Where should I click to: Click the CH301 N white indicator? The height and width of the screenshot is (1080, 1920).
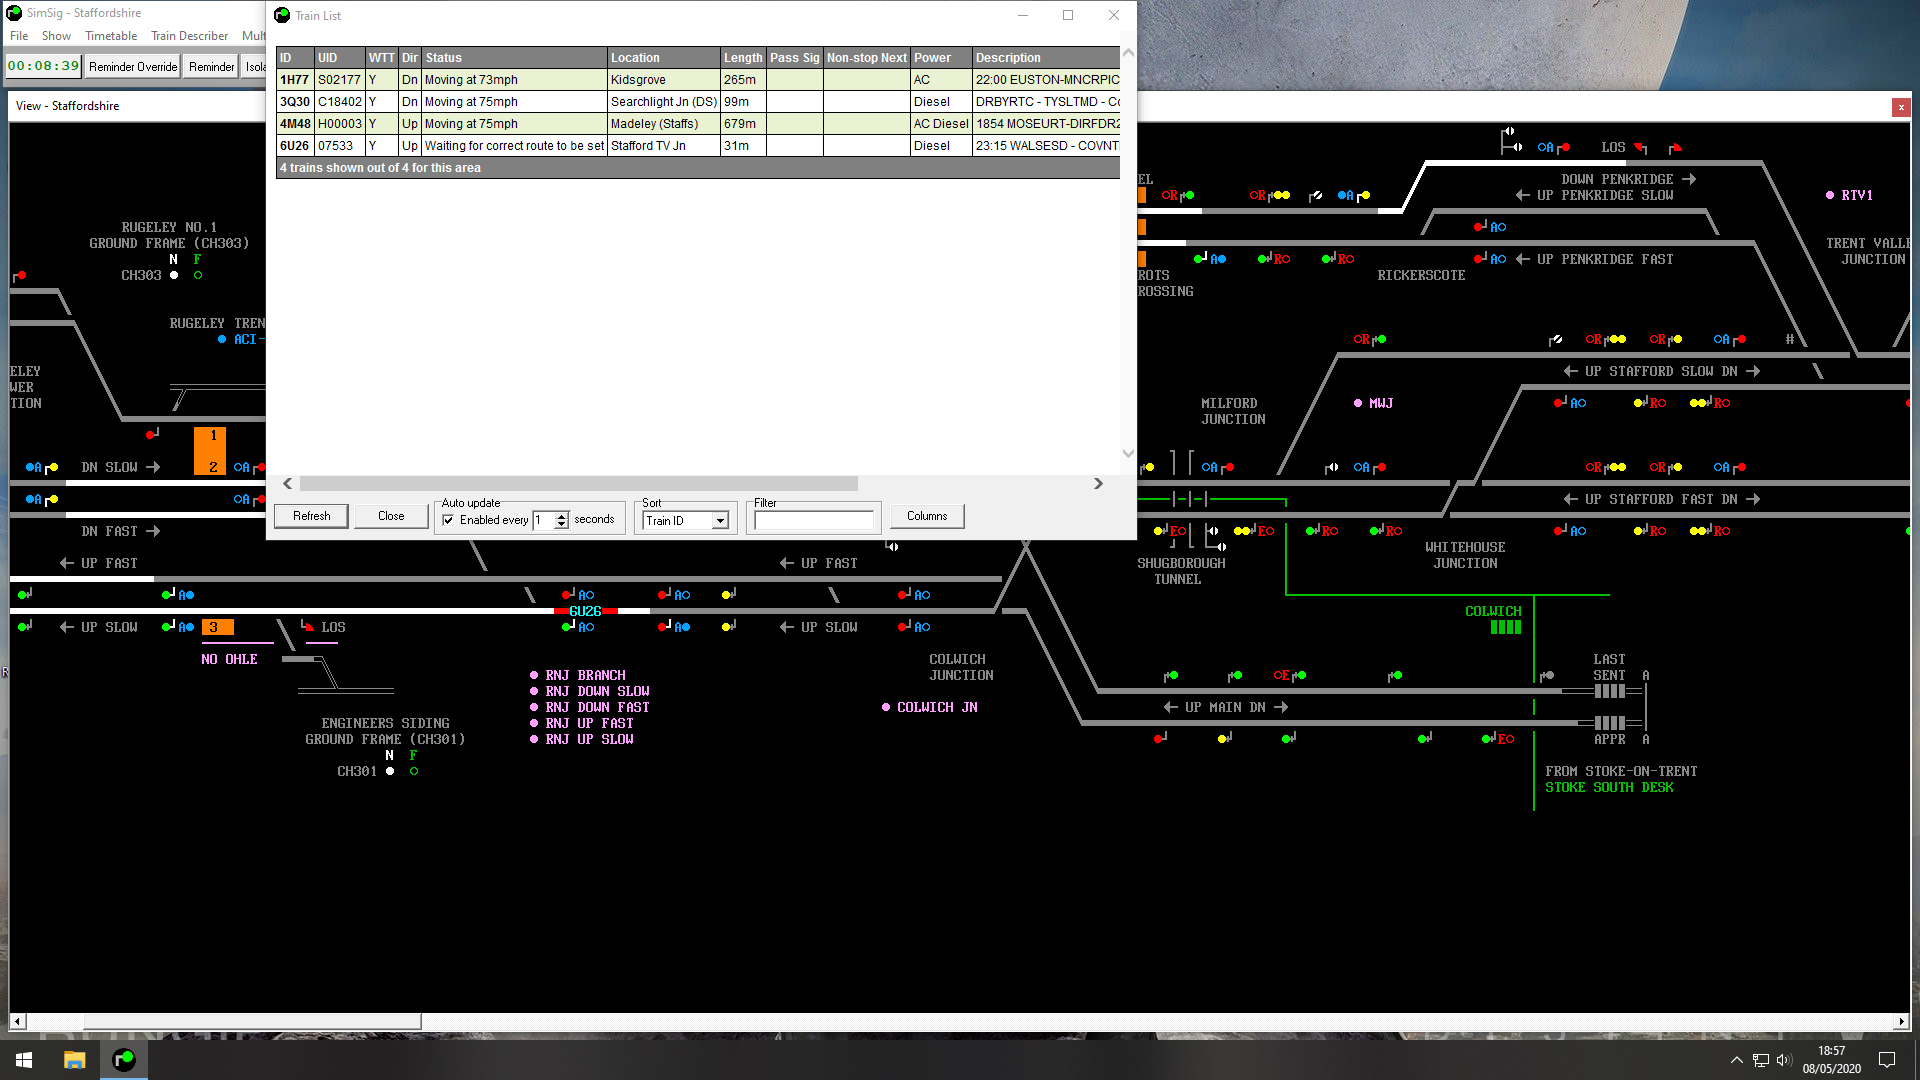pyautogui.click(x=390, y=771)
